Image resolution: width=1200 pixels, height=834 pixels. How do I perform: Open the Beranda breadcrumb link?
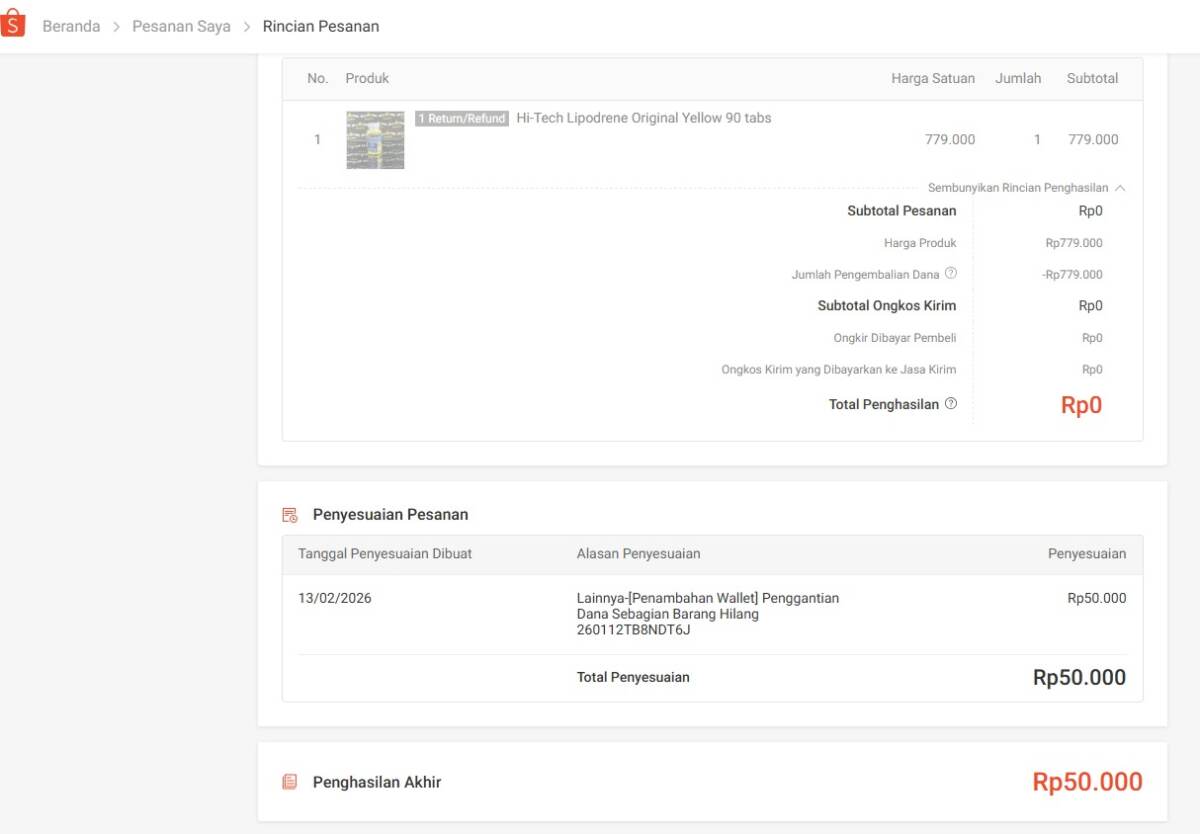[x=71, y=26]
